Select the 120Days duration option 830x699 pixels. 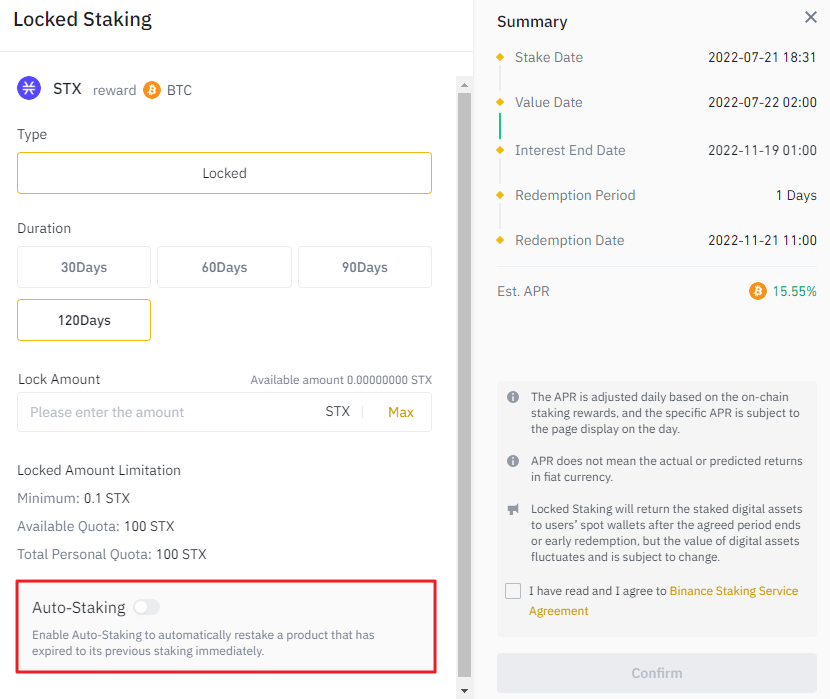pos(84,320)
